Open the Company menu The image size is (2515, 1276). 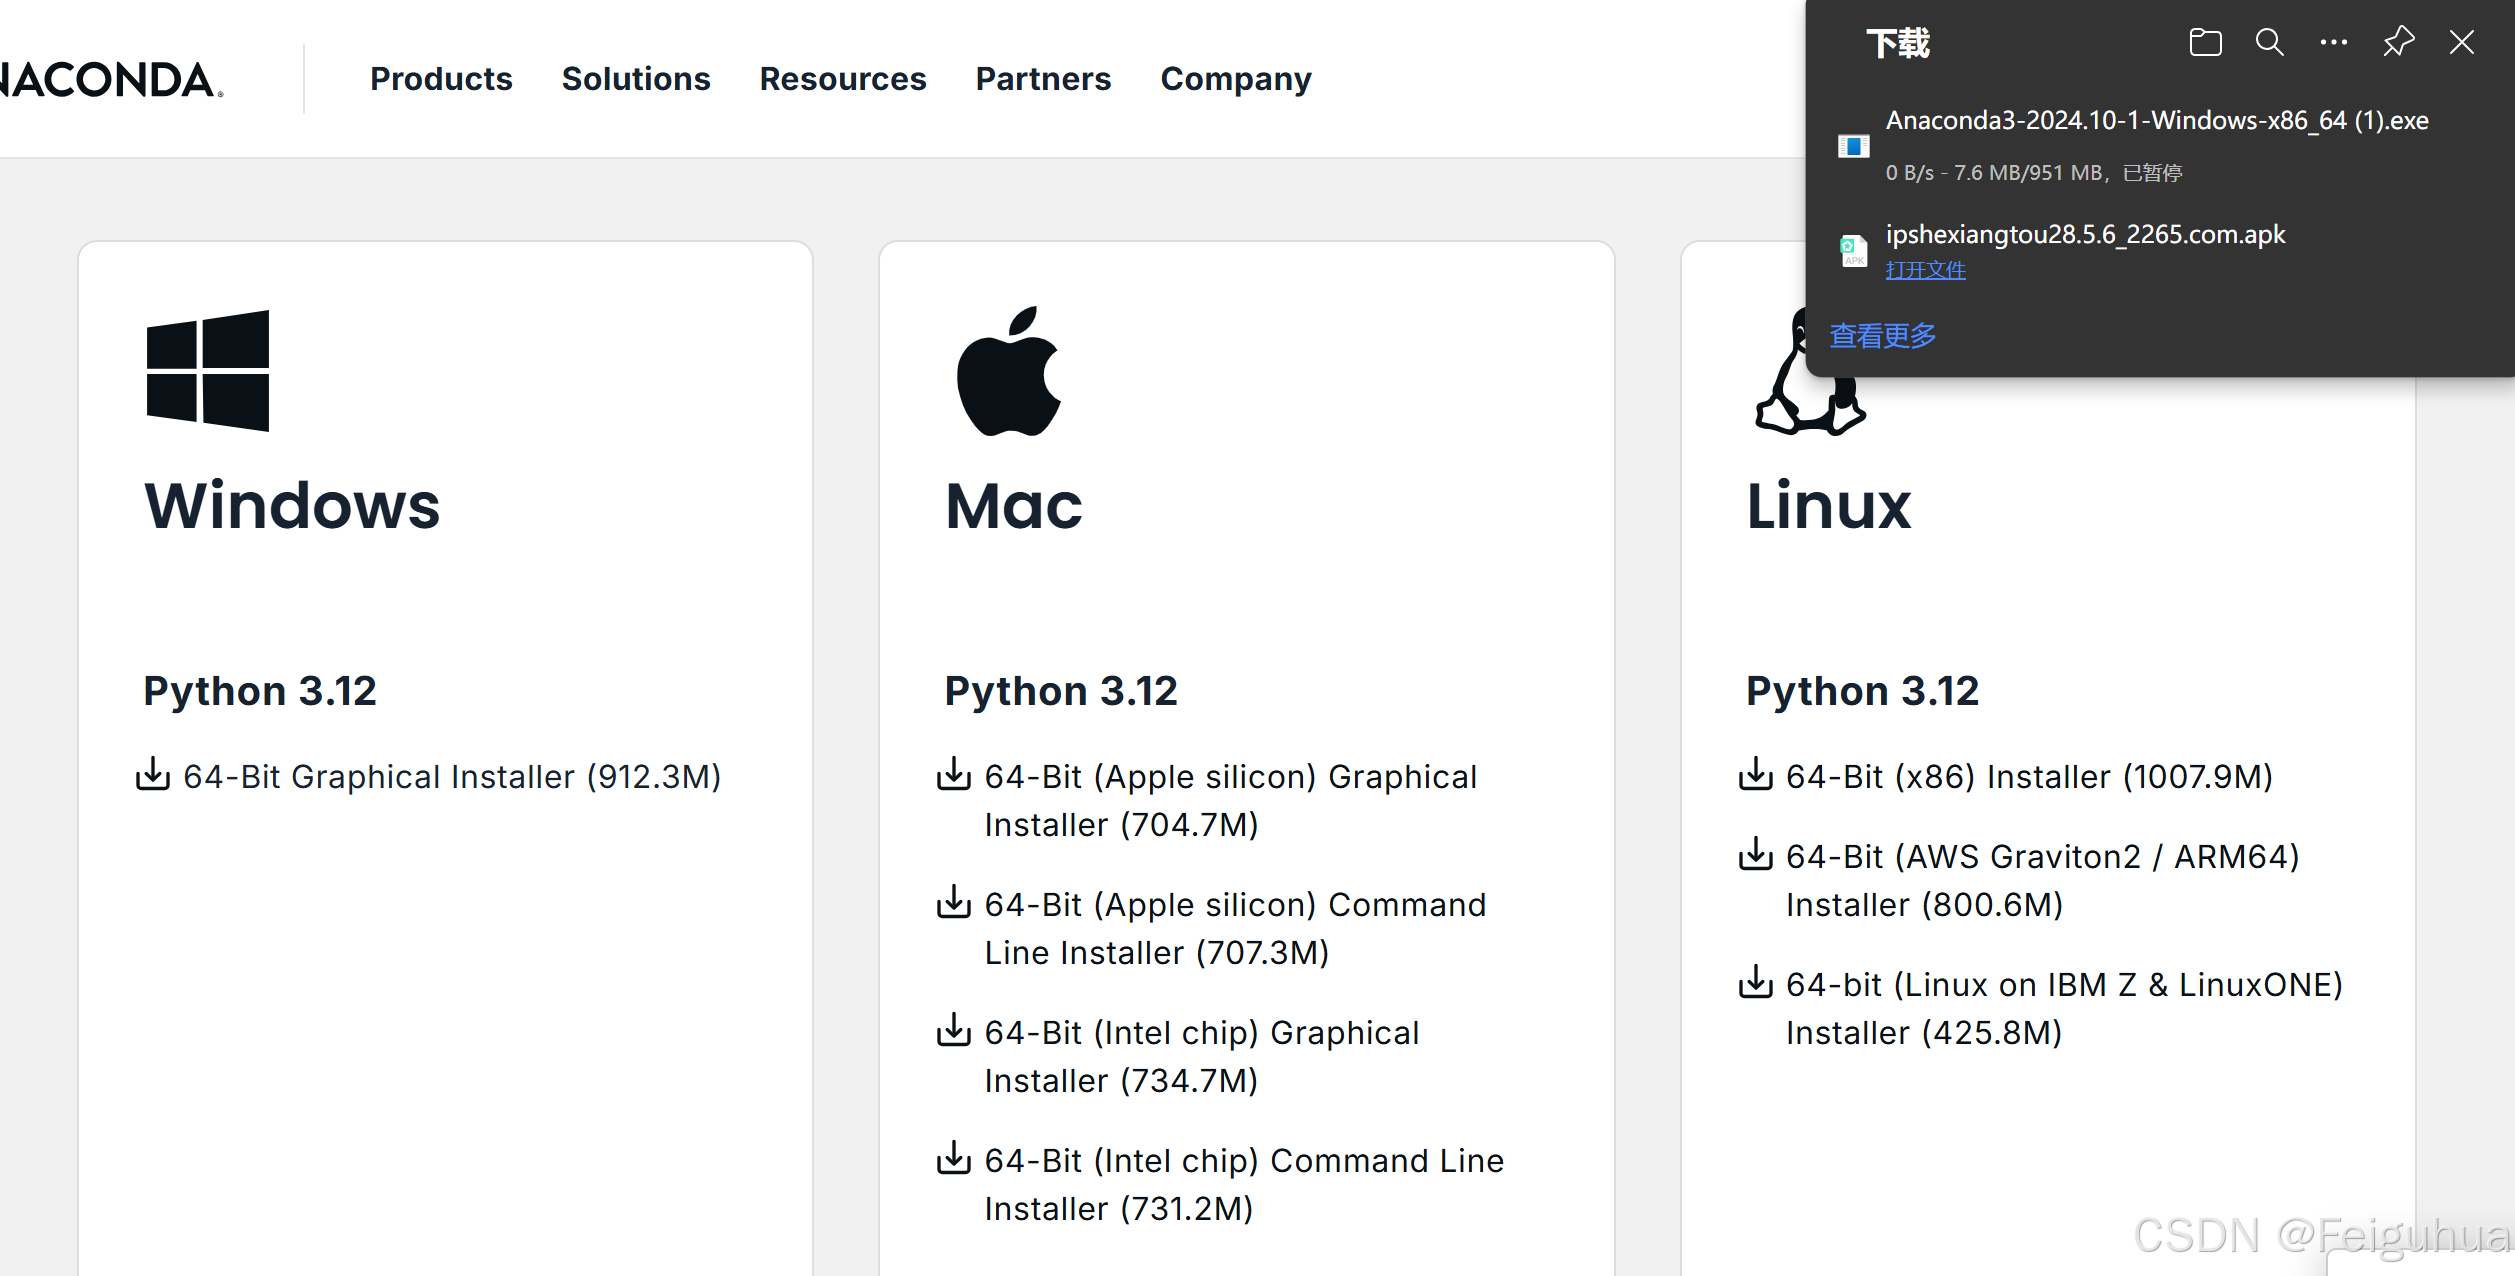pyautogui.click(x=1236, y=79)
